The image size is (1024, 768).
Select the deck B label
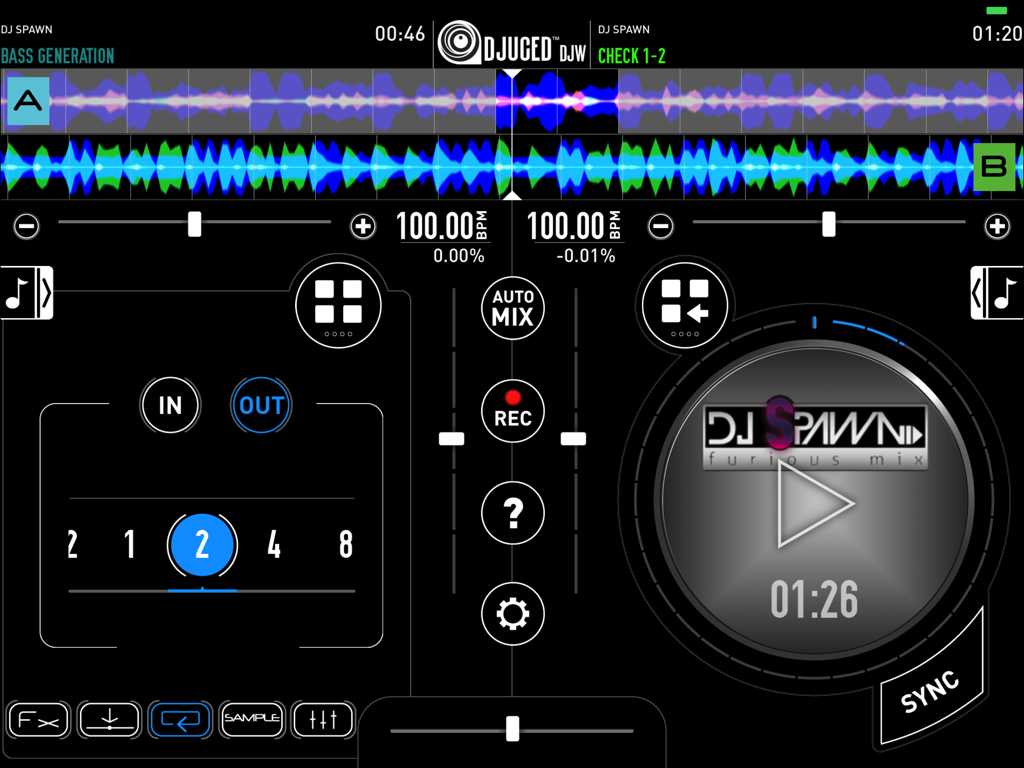pos(996,167)
